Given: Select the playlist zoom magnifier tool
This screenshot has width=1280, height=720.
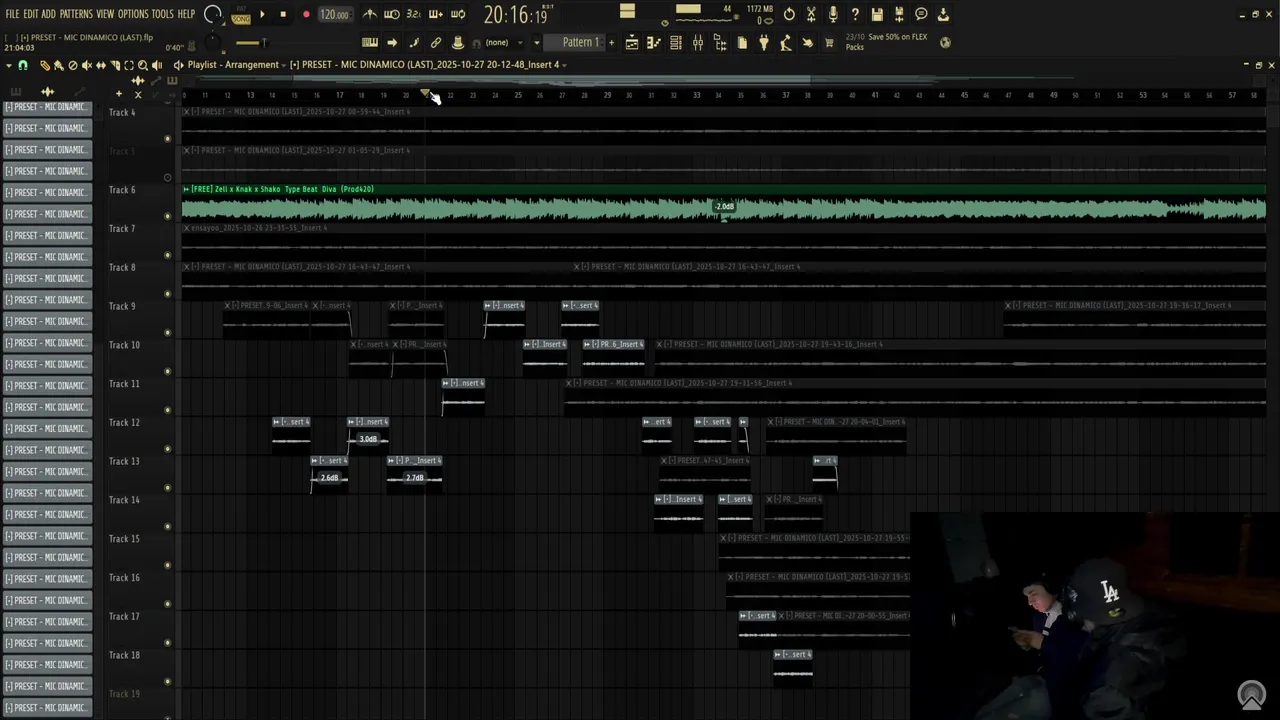Looking at the screenshot, I should [x=143, y=65].
